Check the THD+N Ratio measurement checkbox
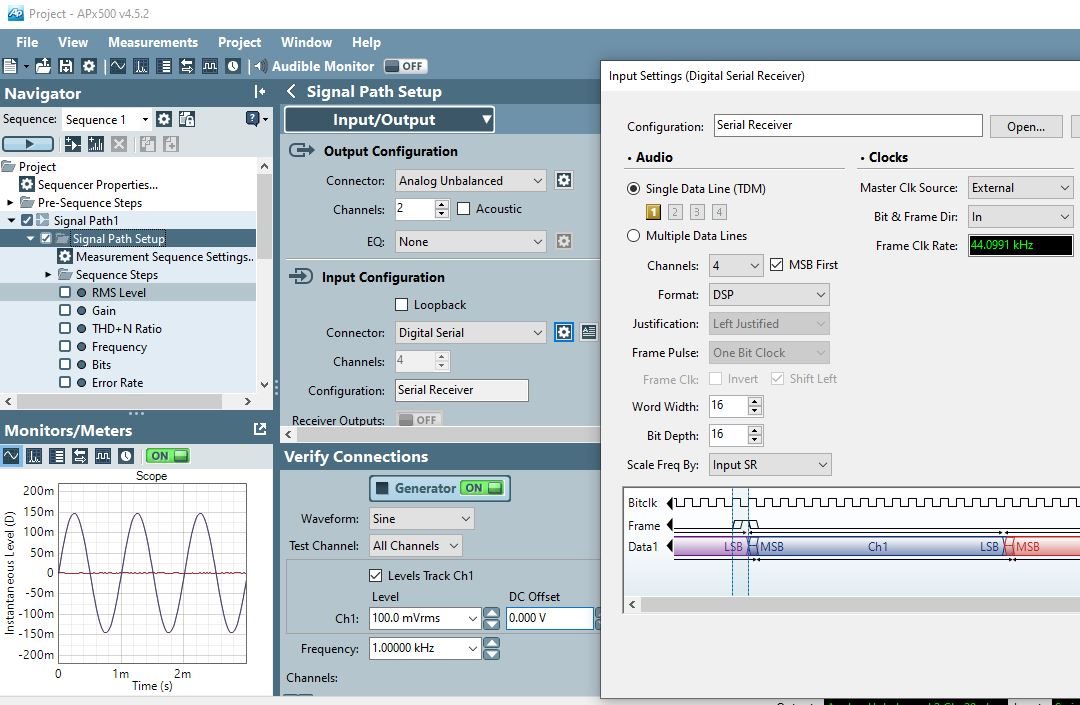This screenshot has width=1080, height=705. click(x=65, y=328)
